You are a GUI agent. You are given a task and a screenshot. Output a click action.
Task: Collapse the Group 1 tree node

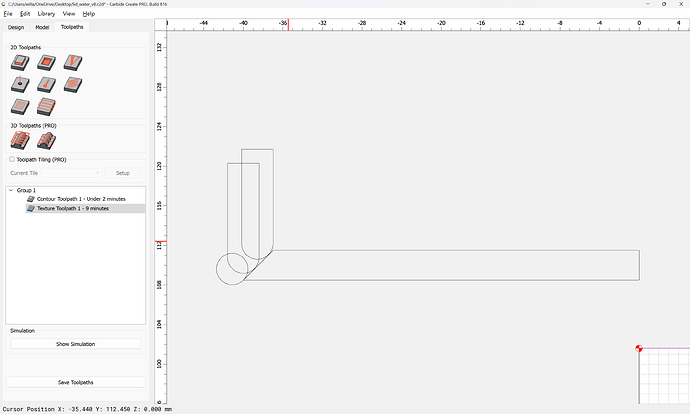click(x=11, y=190)
